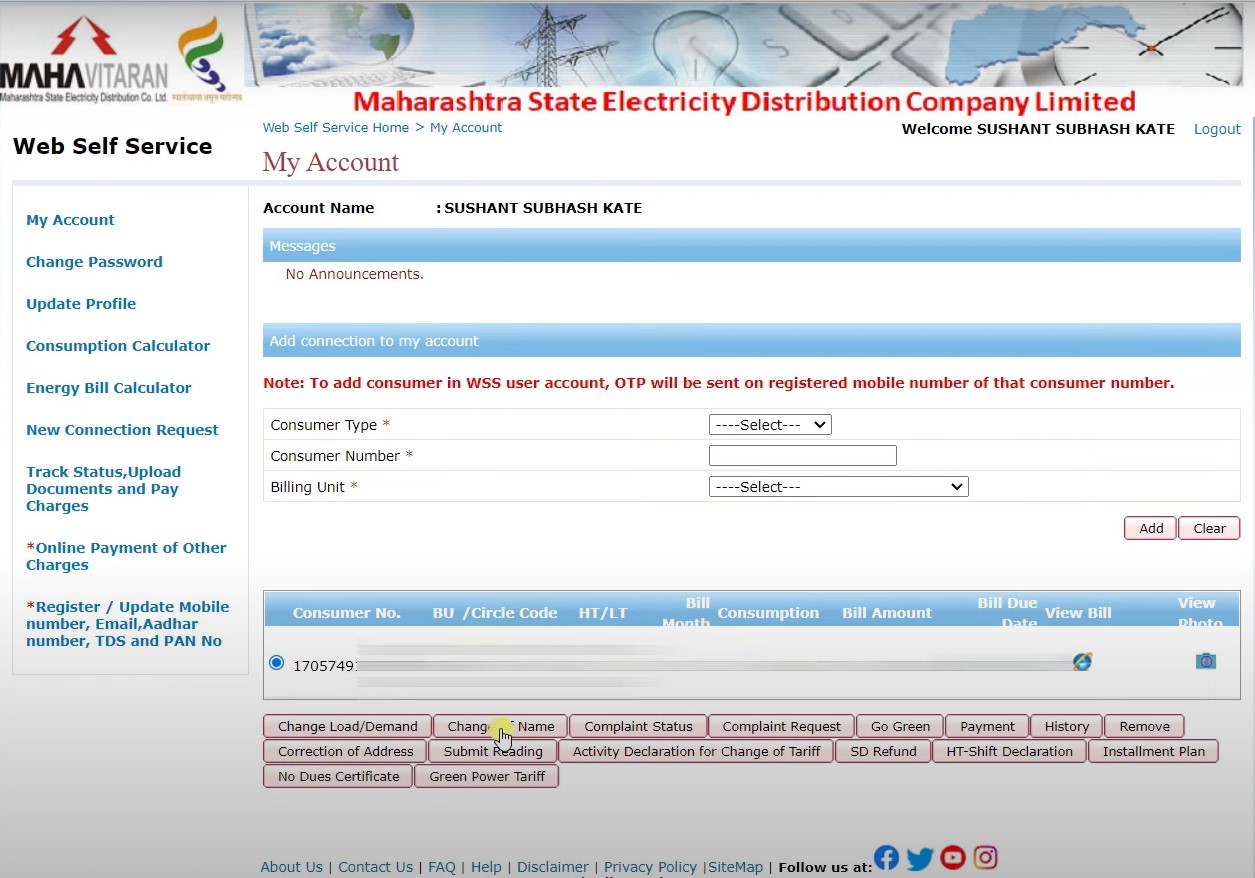Select the radio button for consumer 17057493
The height and width of the screenshot is (878, 1255).
276,662
